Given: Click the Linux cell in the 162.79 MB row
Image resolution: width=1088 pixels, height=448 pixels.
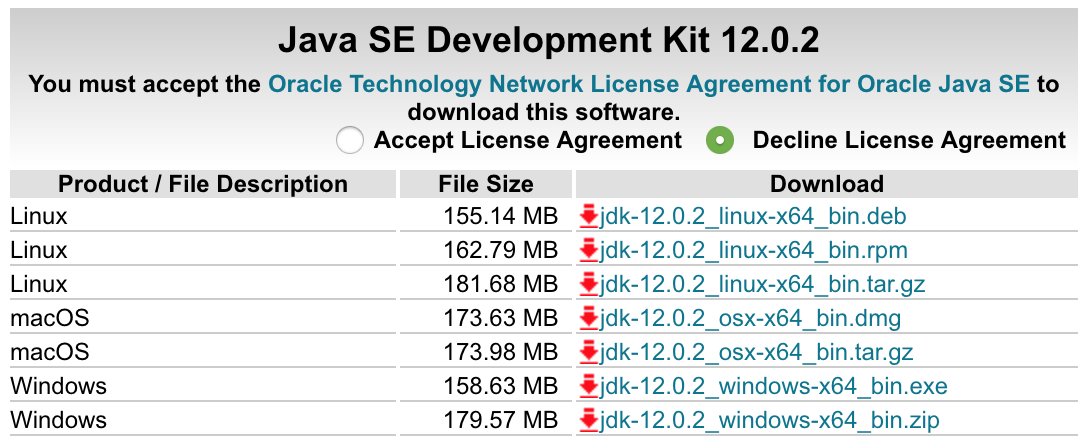Looking at the screenshot, I should (203, 251).
